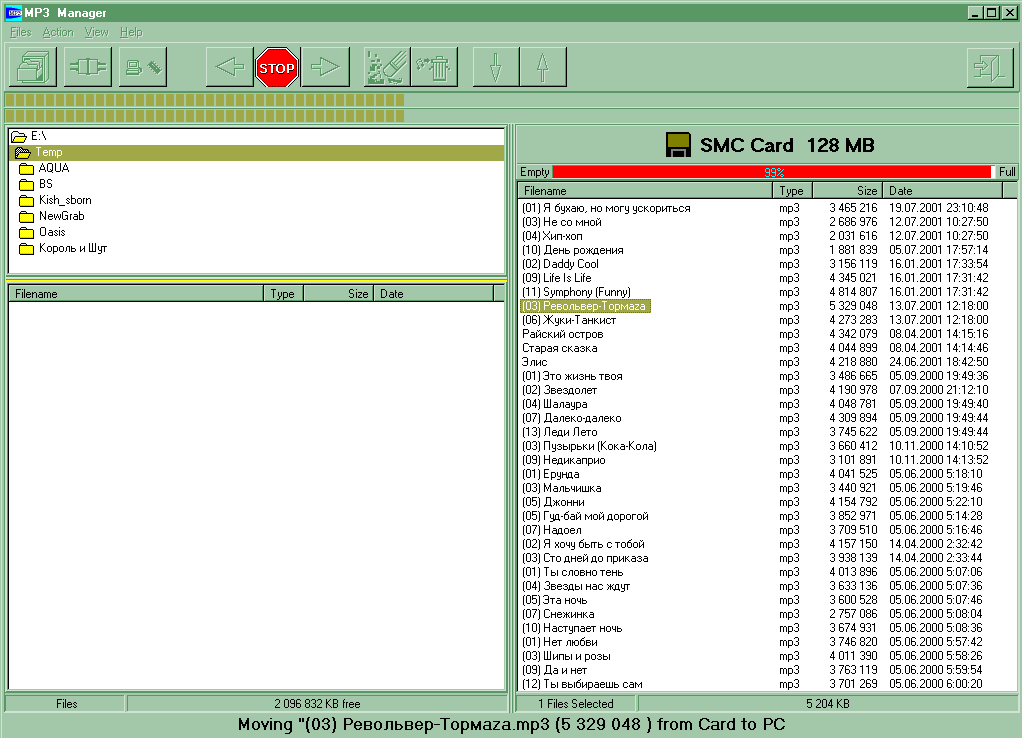The height and width of the screenshot is (738, 1022).
Task: Select the AQUA folder
Action: pos(53,168)
